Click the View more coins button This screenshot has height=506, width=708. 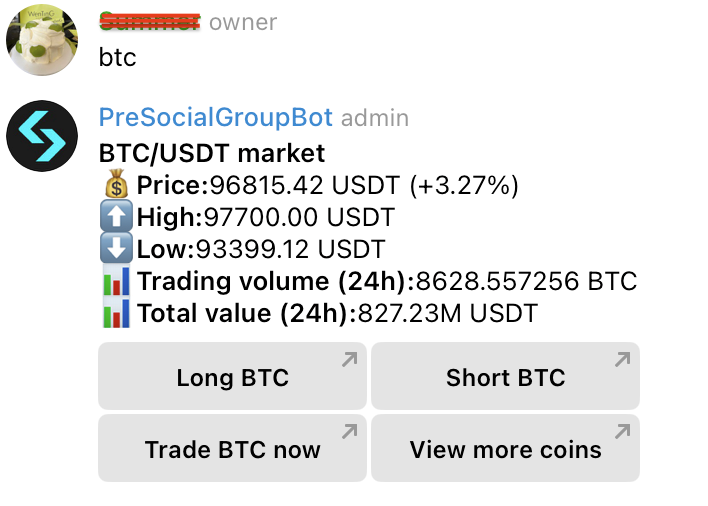click(505, 448)
